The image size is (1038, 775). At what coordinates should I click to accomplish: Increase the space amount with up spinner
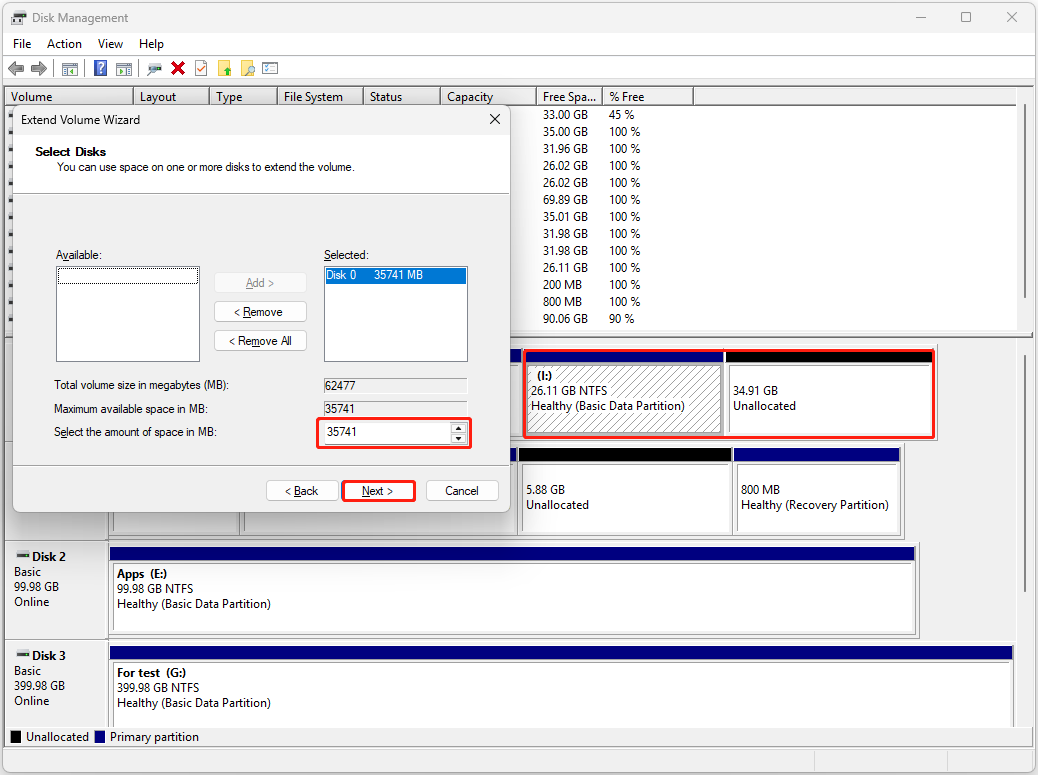[x=458, y=428]
